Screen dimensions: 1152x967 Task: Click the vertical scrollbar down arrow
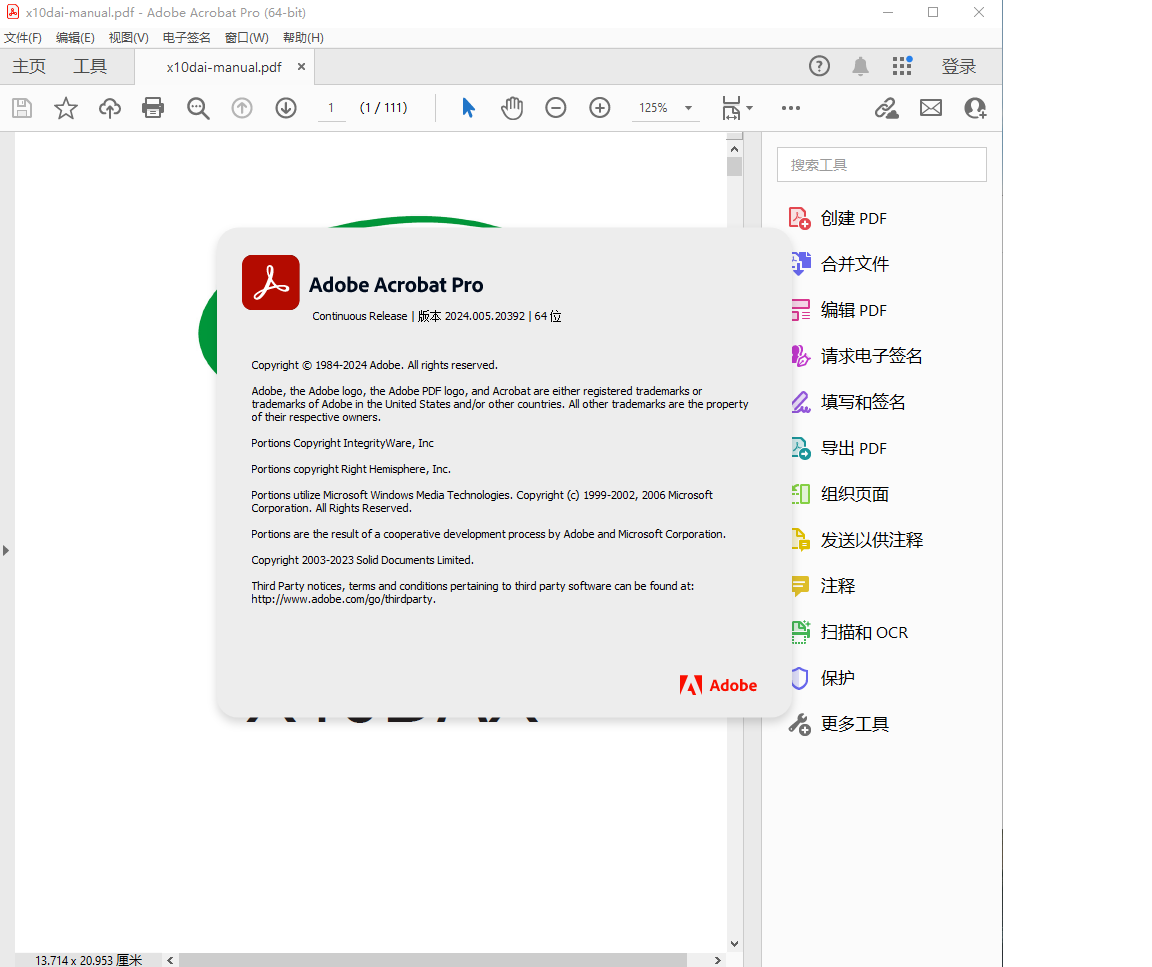[x=734, y=943]
